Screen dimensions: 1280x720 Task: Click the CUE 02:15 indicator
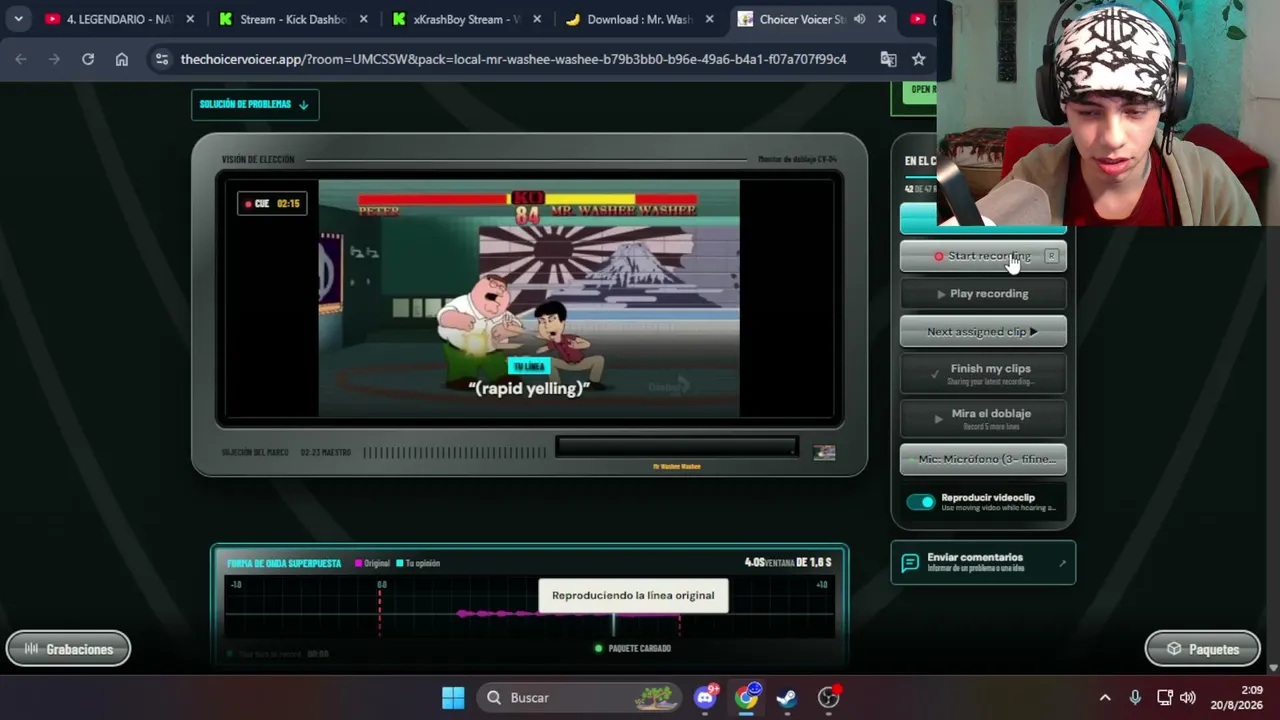(272, 204)
